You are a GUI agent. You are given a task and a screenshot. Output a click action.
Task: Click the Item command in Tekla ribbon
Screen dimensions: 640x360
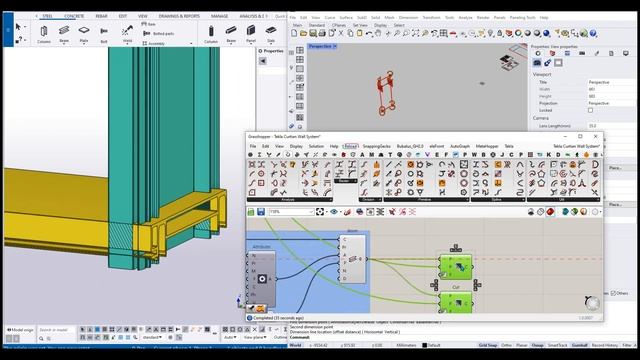click(149, 24)
